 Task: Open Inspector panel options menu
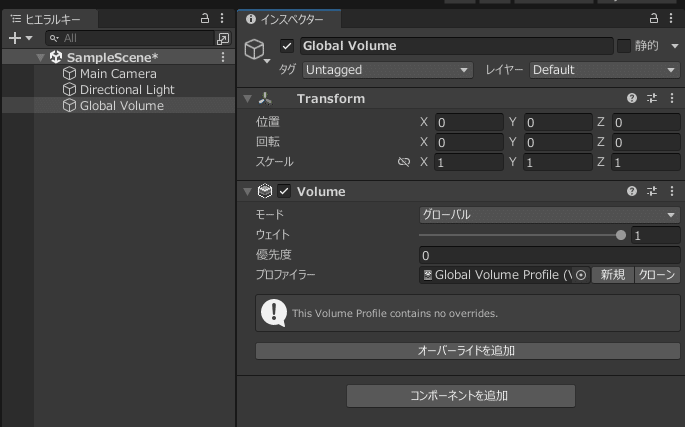[x=671, y=18]
